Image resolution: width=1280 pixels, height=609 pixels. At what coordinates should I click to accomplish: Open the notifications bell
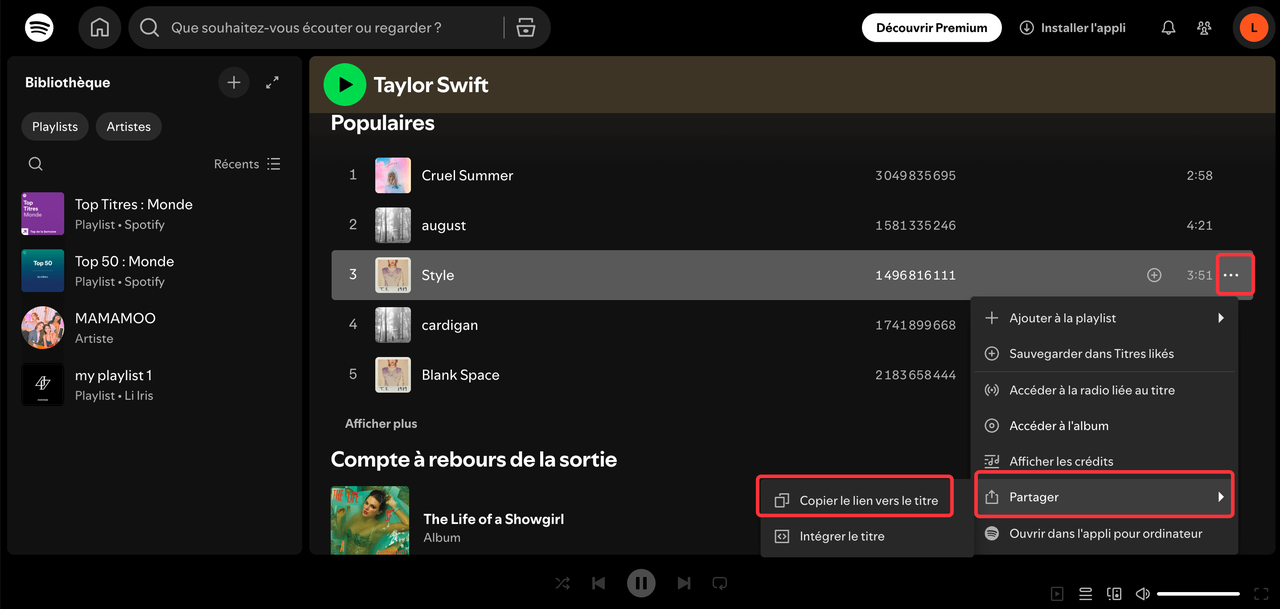pyautogui.click(x=1168, y=28)
